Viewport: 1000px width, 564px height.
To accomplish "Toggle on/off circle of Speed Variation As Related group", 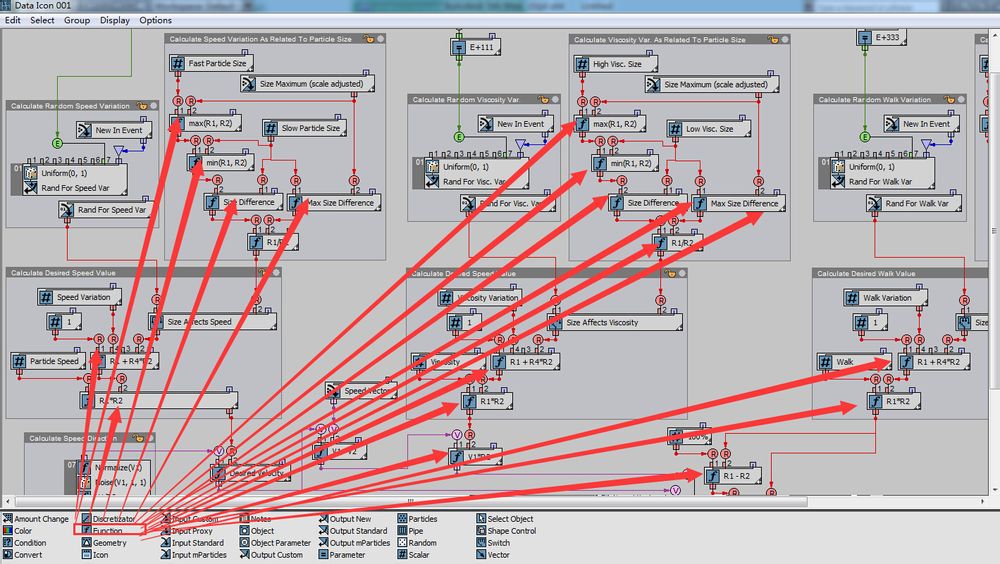I will point(381,39).
